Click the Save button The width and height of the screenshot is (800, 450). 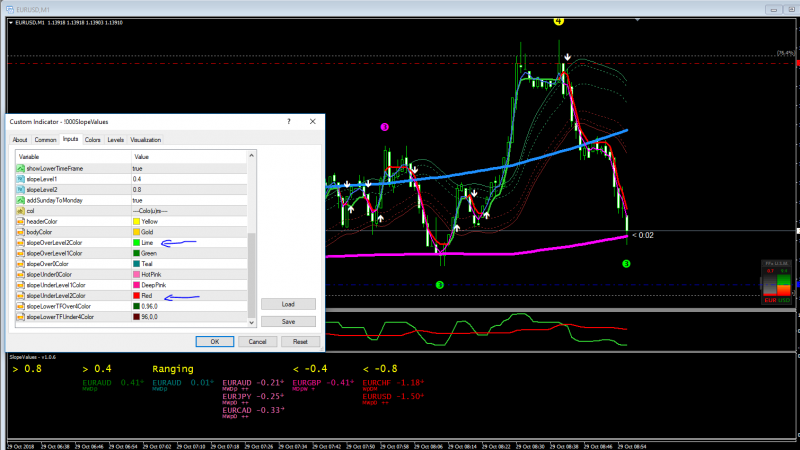coord(288,322)
